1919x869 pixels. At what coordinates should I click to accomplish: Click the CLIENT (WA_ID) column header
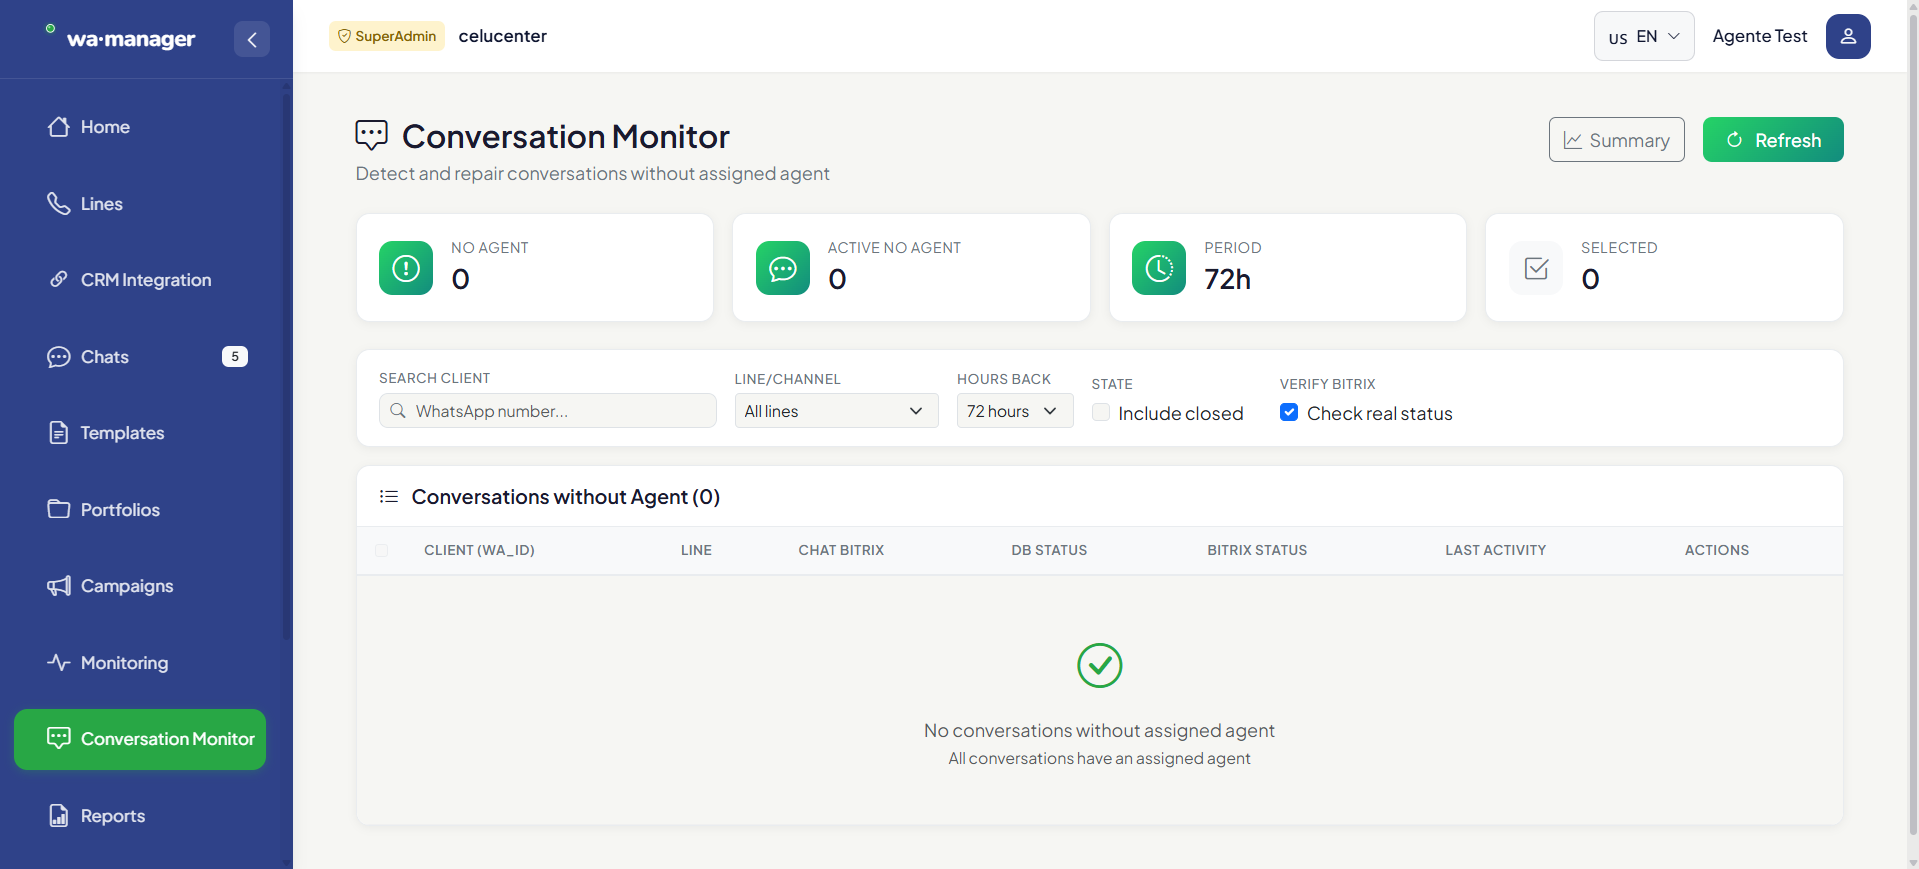point(479,550)
